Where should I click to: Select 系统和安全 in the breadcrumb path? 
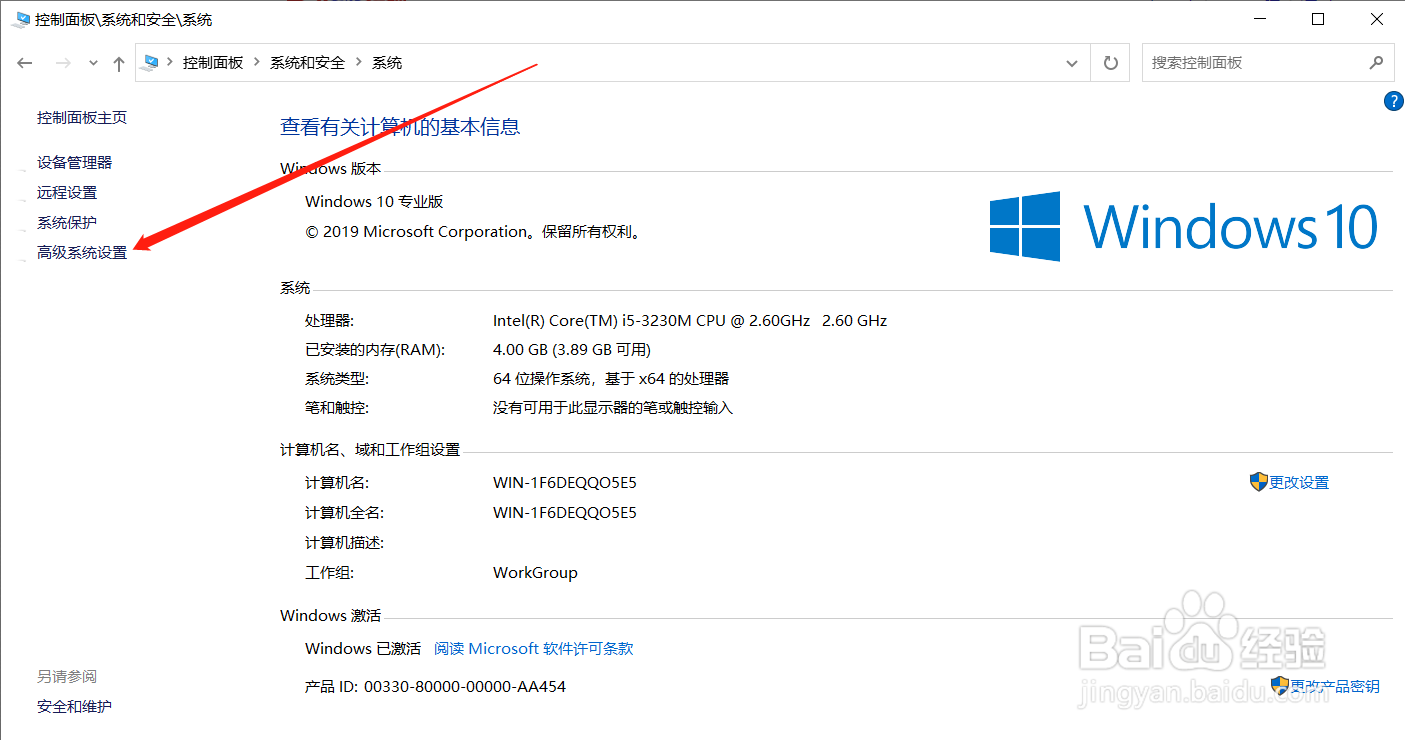point(307,62)
